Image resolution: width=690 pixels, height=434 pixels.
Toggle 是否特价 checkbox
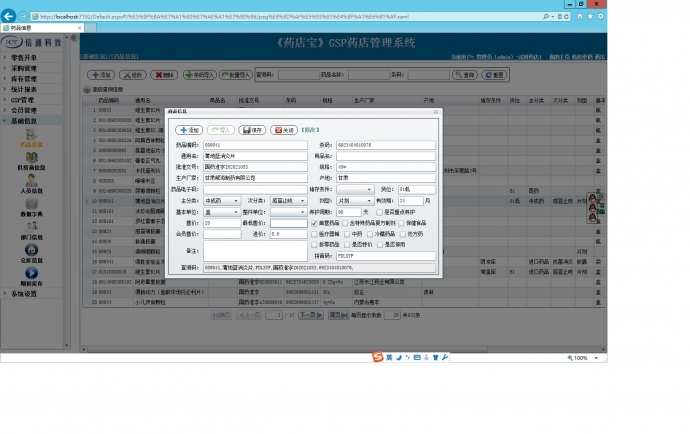pyautogui.click(x=347, y=245)
